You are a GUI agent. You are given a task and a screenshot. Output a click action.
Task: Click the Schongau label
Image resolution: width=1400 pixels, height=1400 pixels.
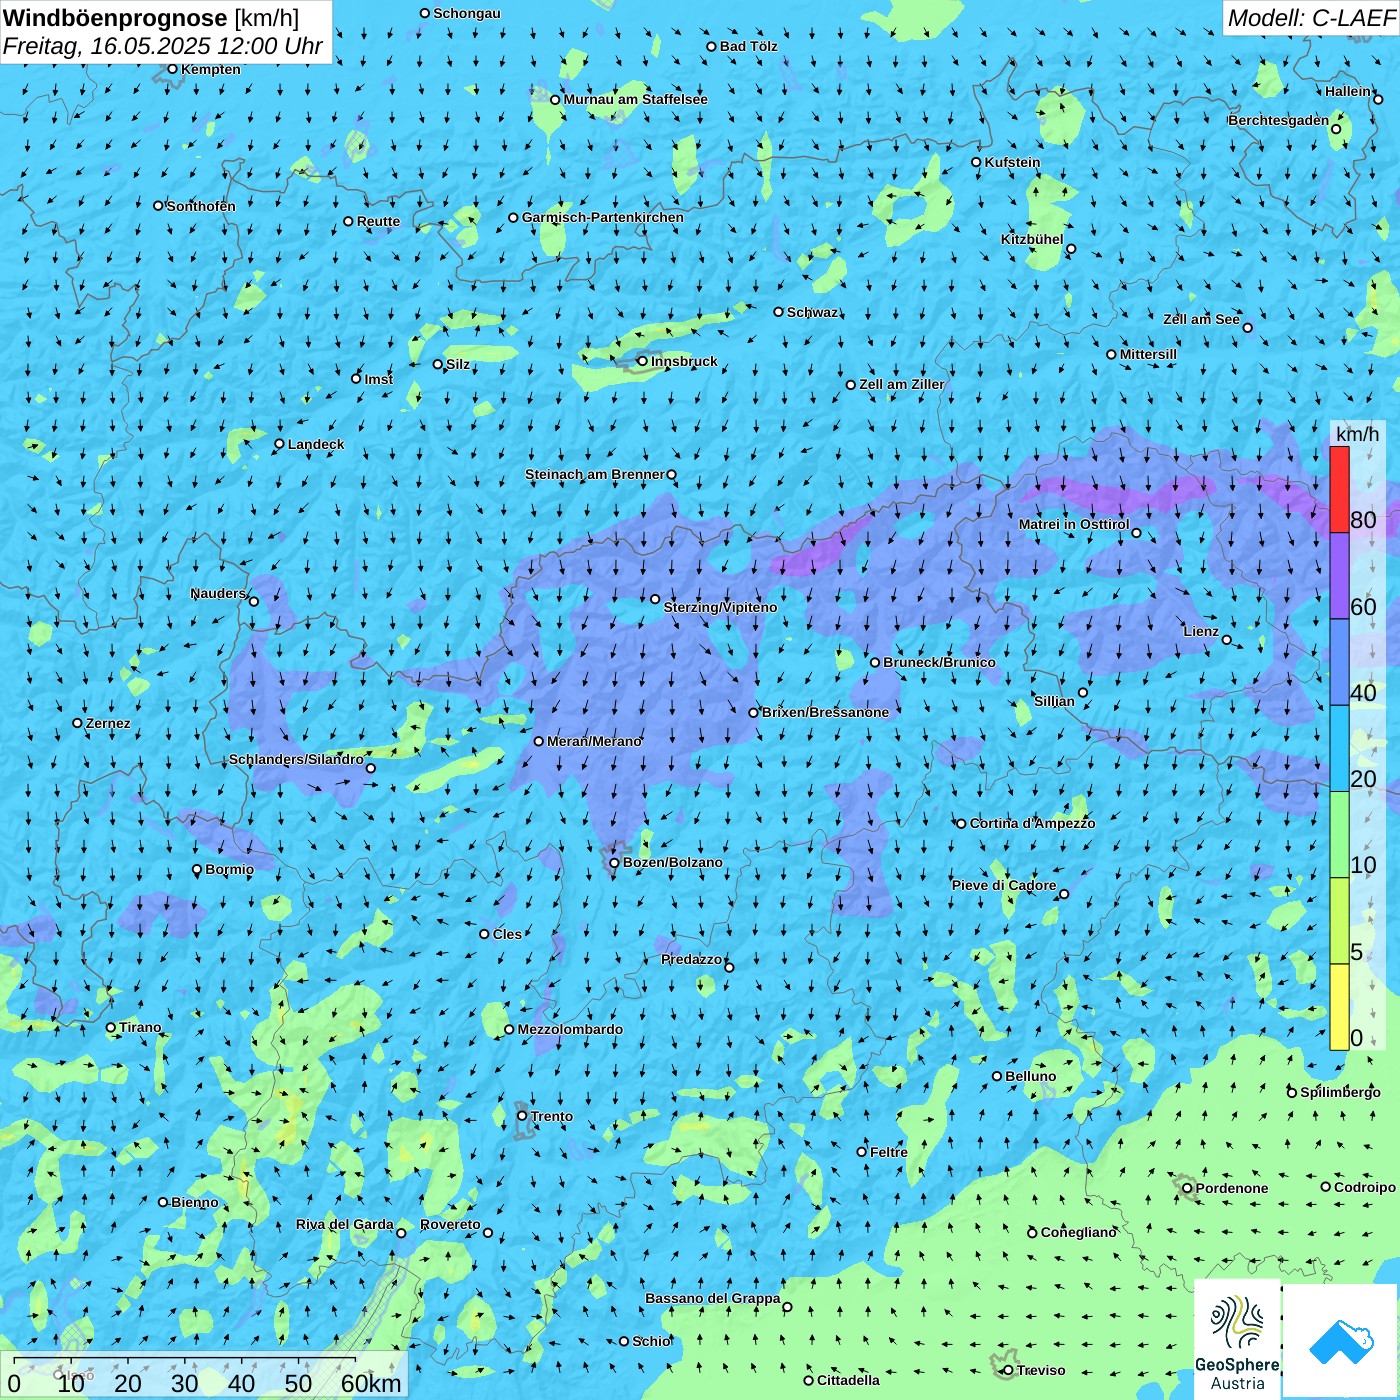[467, 13]
